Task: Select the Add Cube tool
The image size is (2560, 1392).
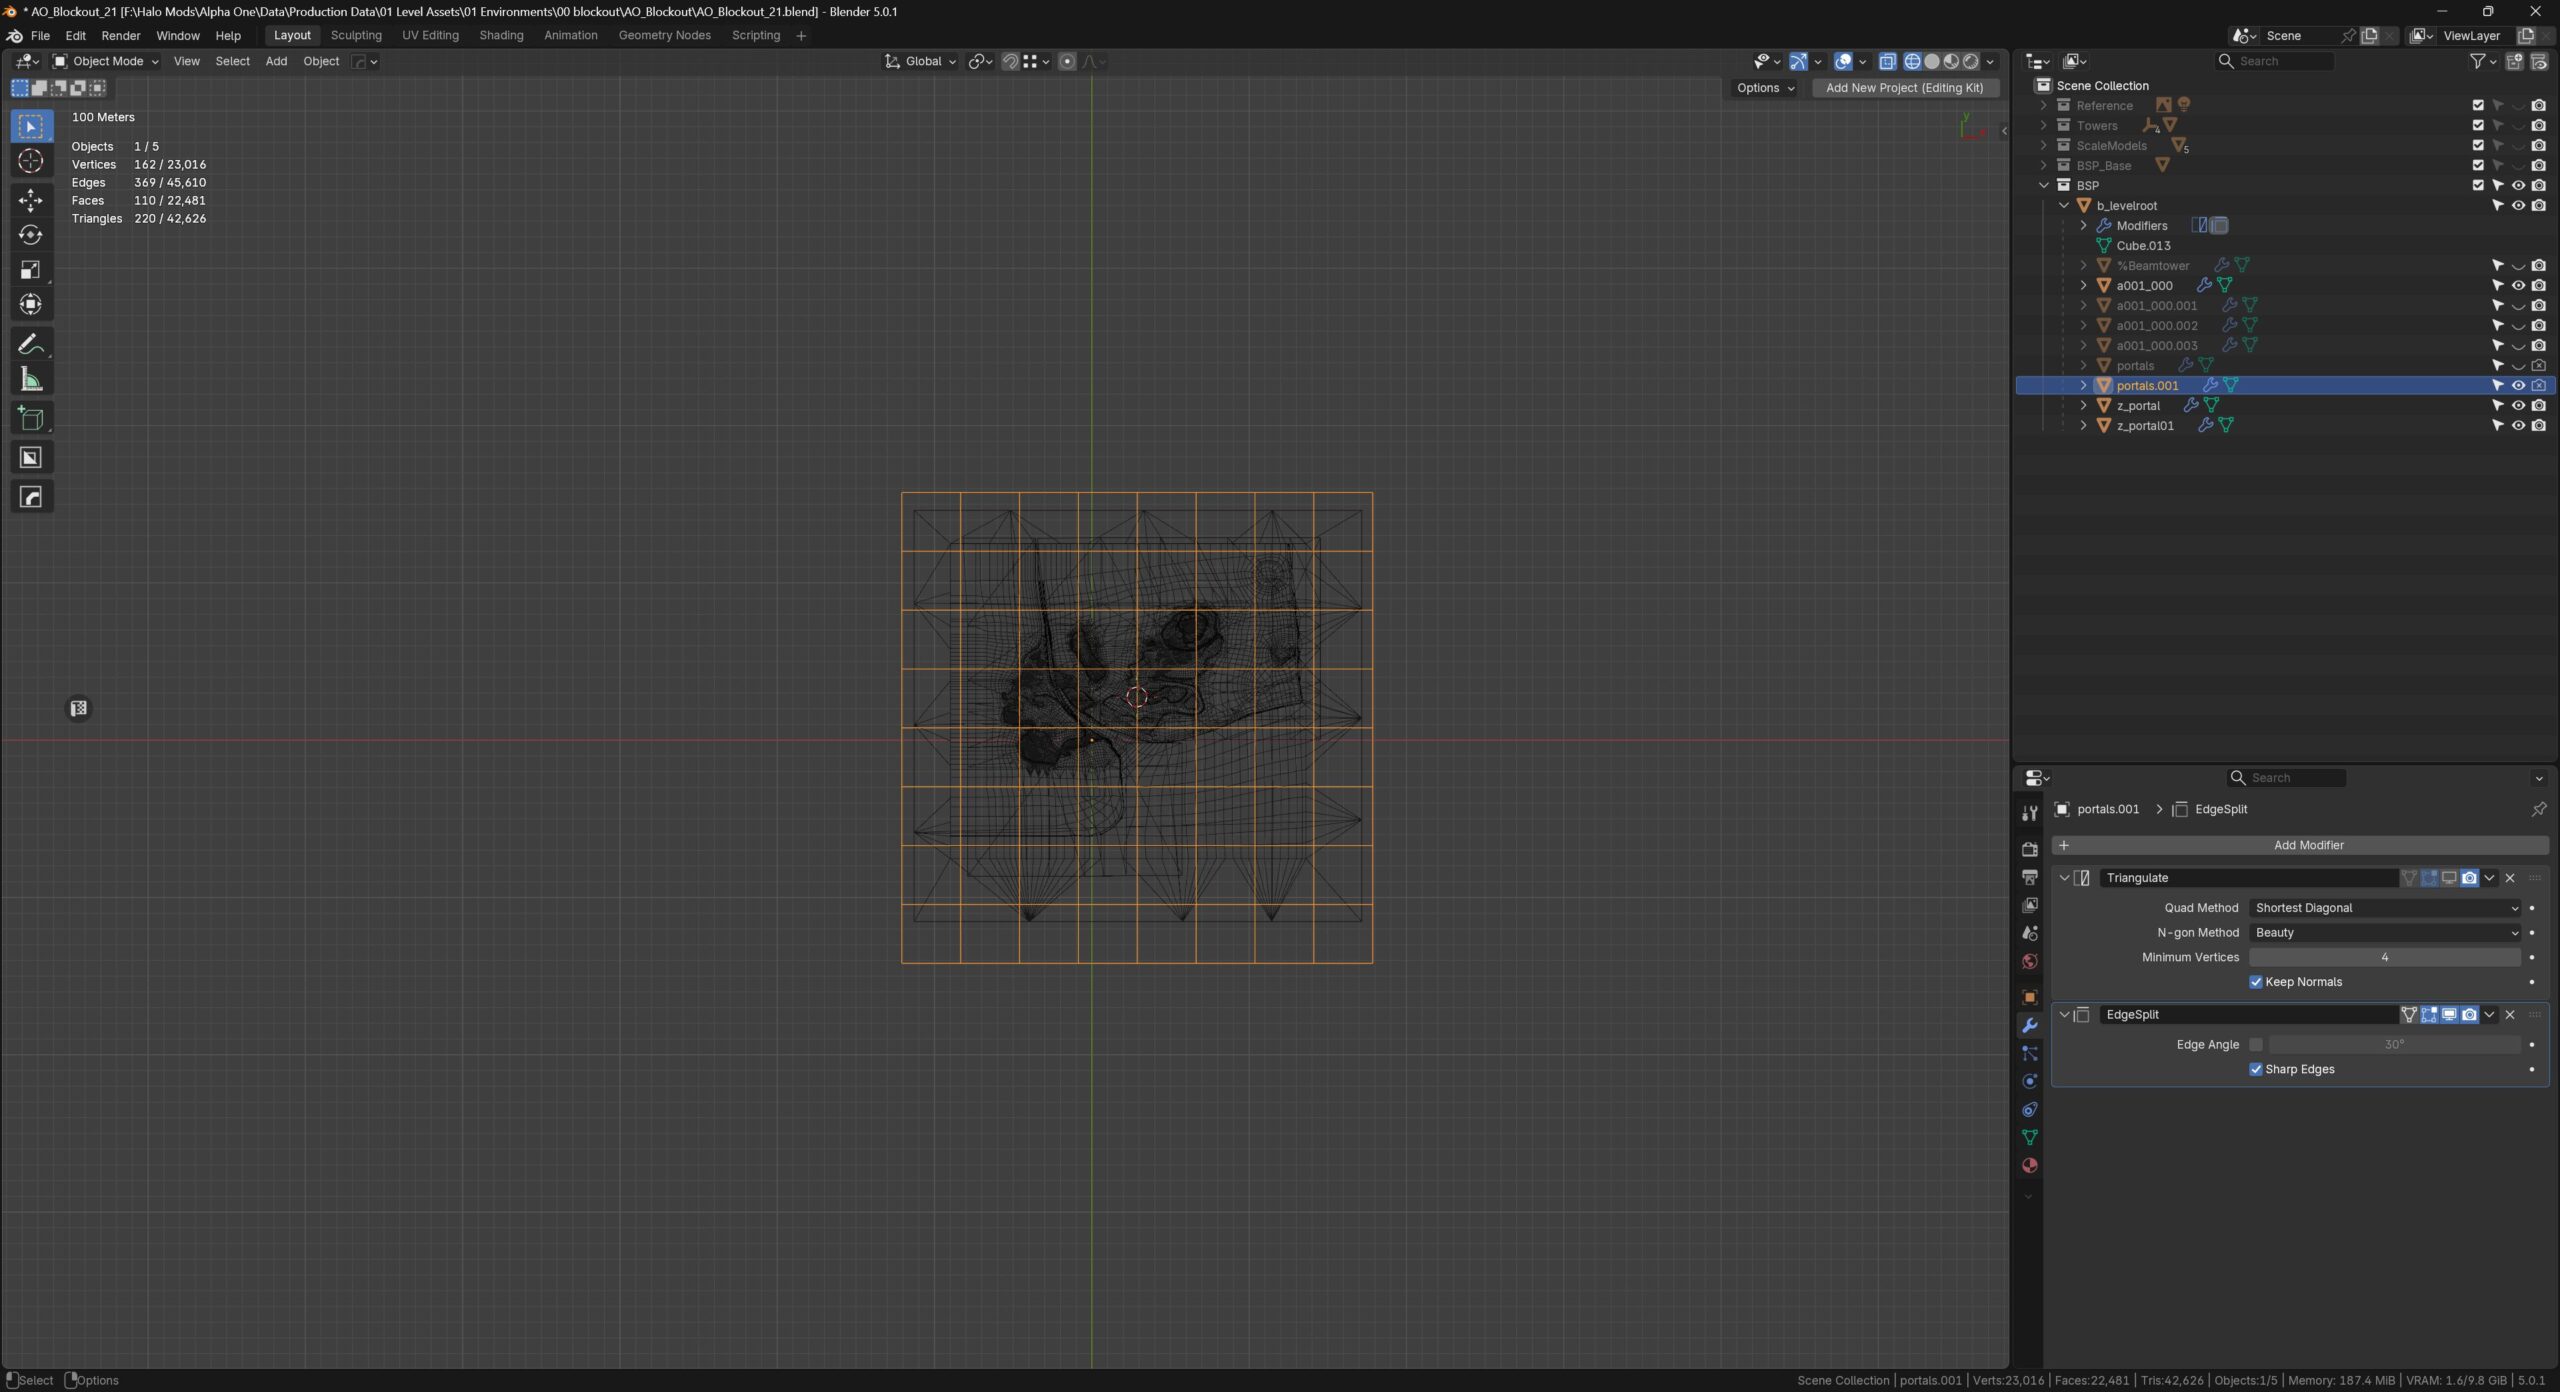Action: pos(30,419)
